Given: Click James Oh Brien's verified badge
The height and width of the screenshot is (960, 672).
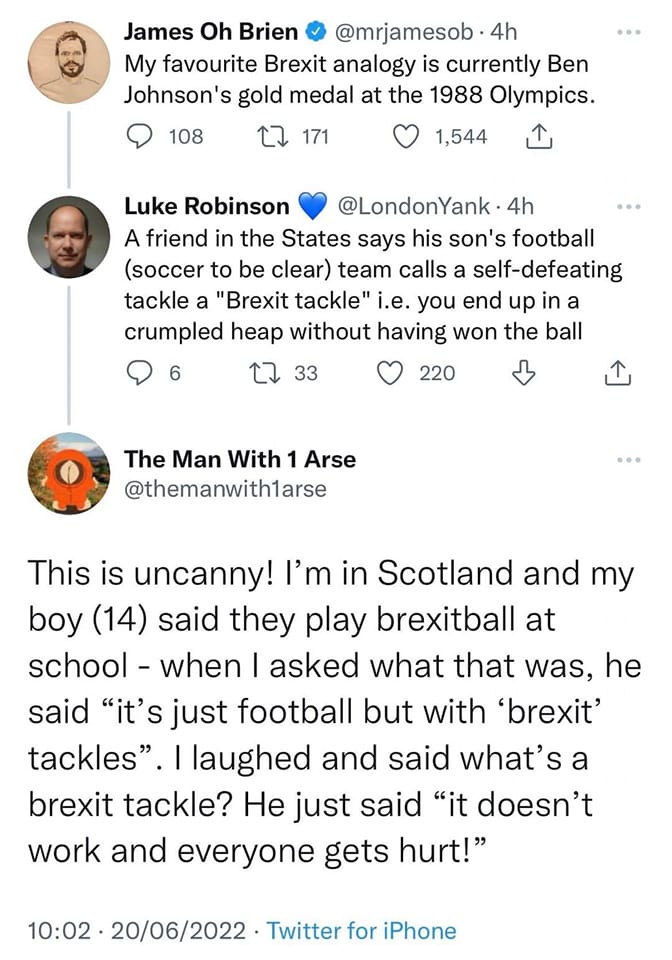Looking at the screenshot, I should tap(316, 31).
